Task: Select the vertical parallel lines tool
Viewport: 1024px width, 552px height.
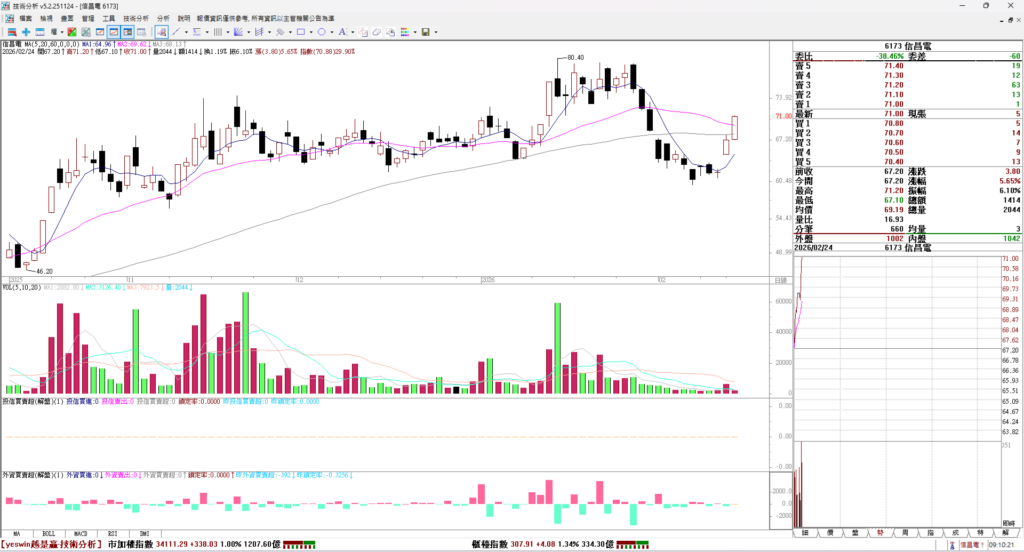Action: coord(217,32)
